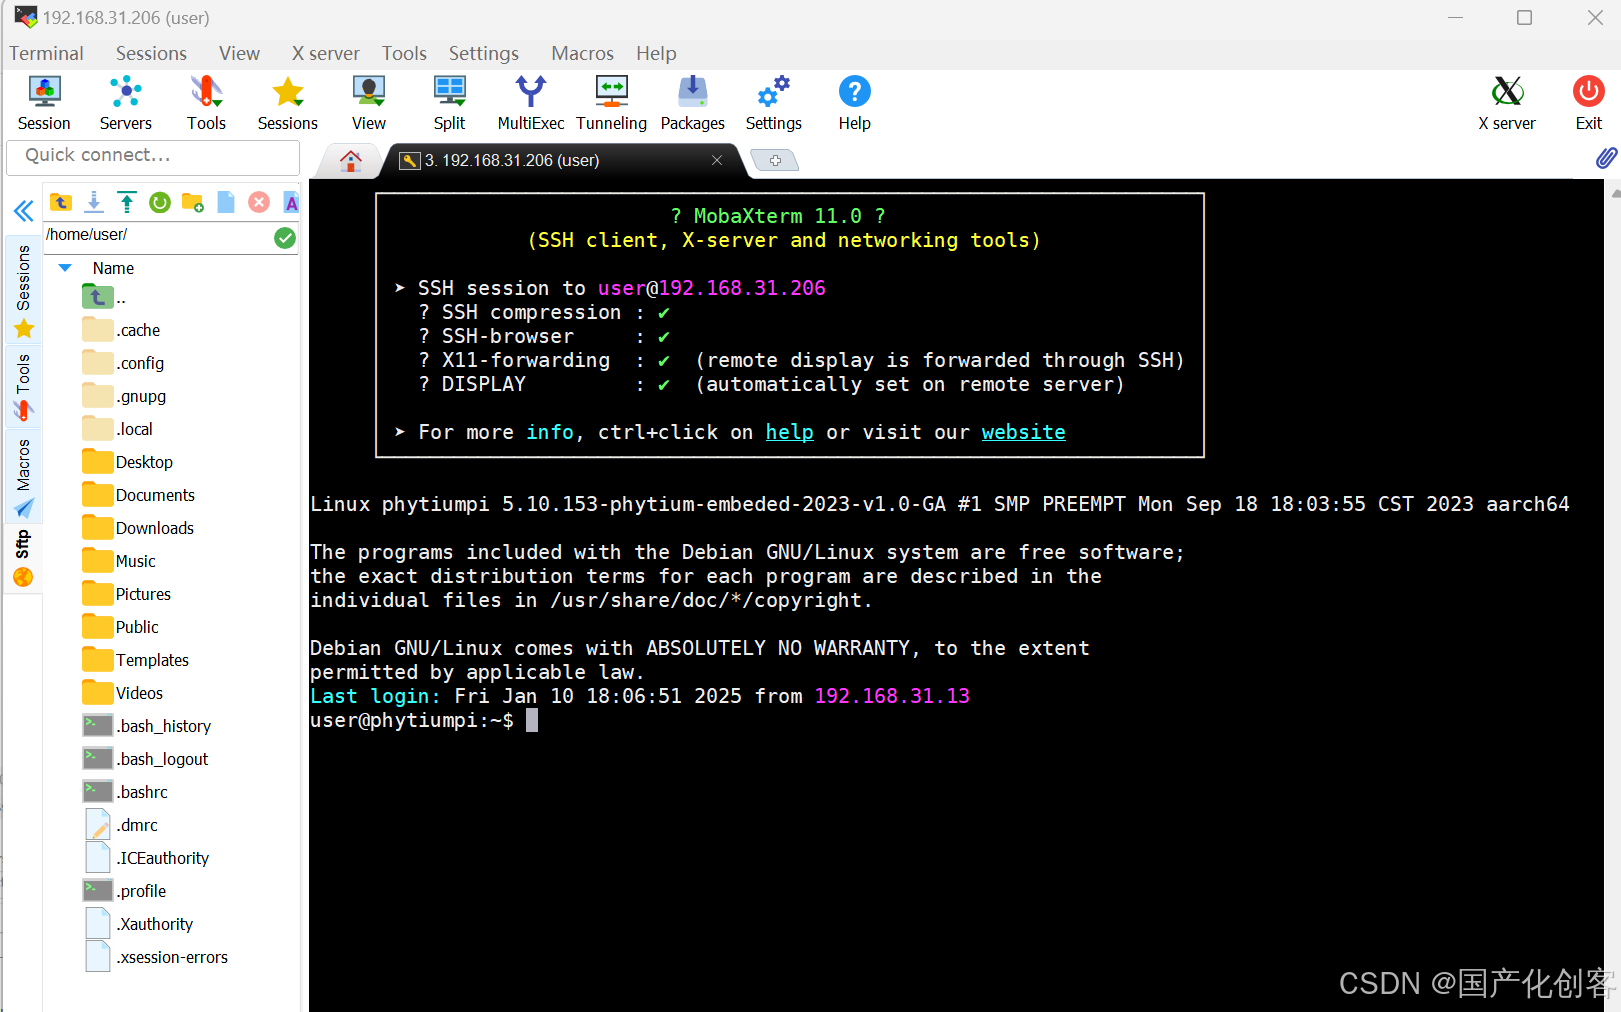Select the .bashrc file
Screen dimensions: 1621x1012
[x=126, y=792]
